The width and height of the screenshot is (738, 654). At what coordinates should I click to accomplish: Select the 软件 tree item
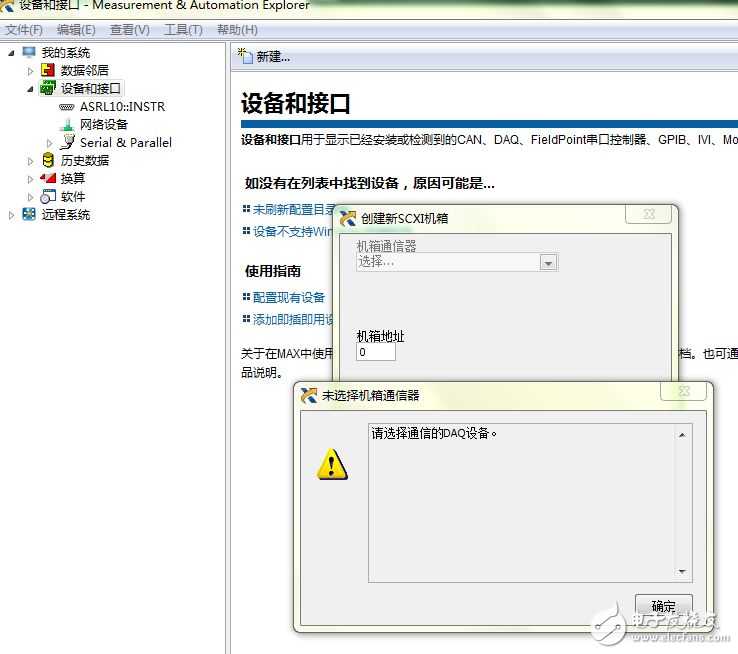[72, 196]
